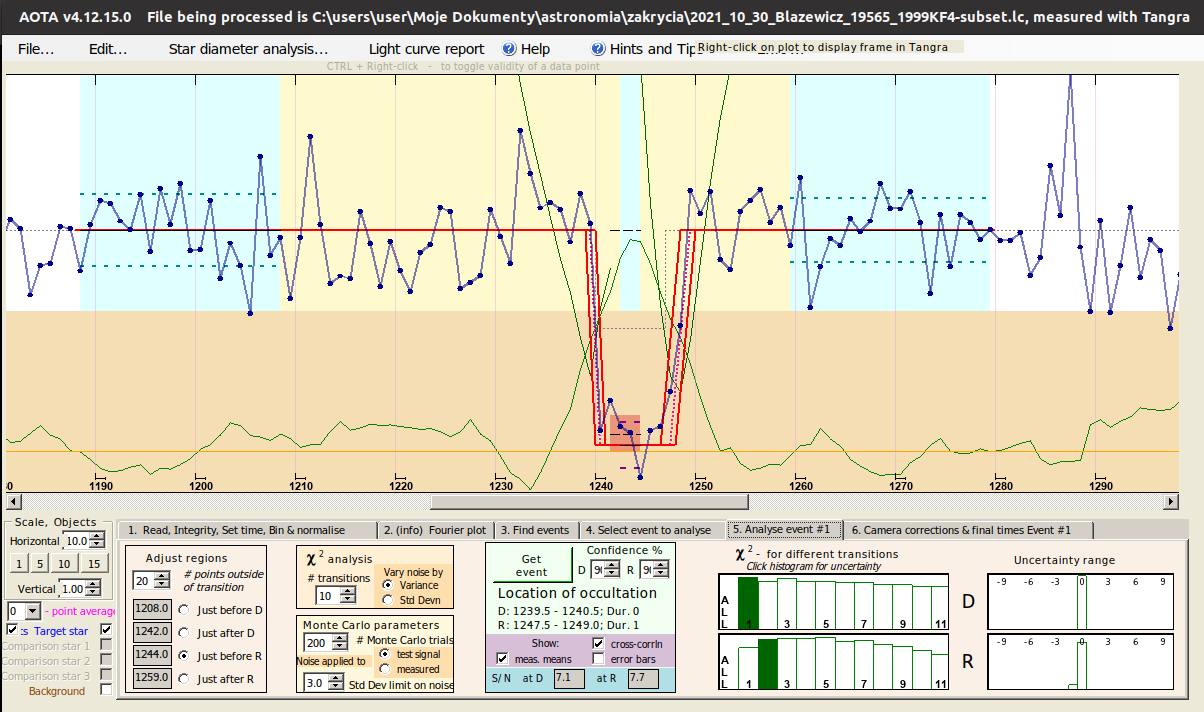This screenshot has width=1204, height=712.
Task: Decrease the Horizontal scale value
Action: 96,544
